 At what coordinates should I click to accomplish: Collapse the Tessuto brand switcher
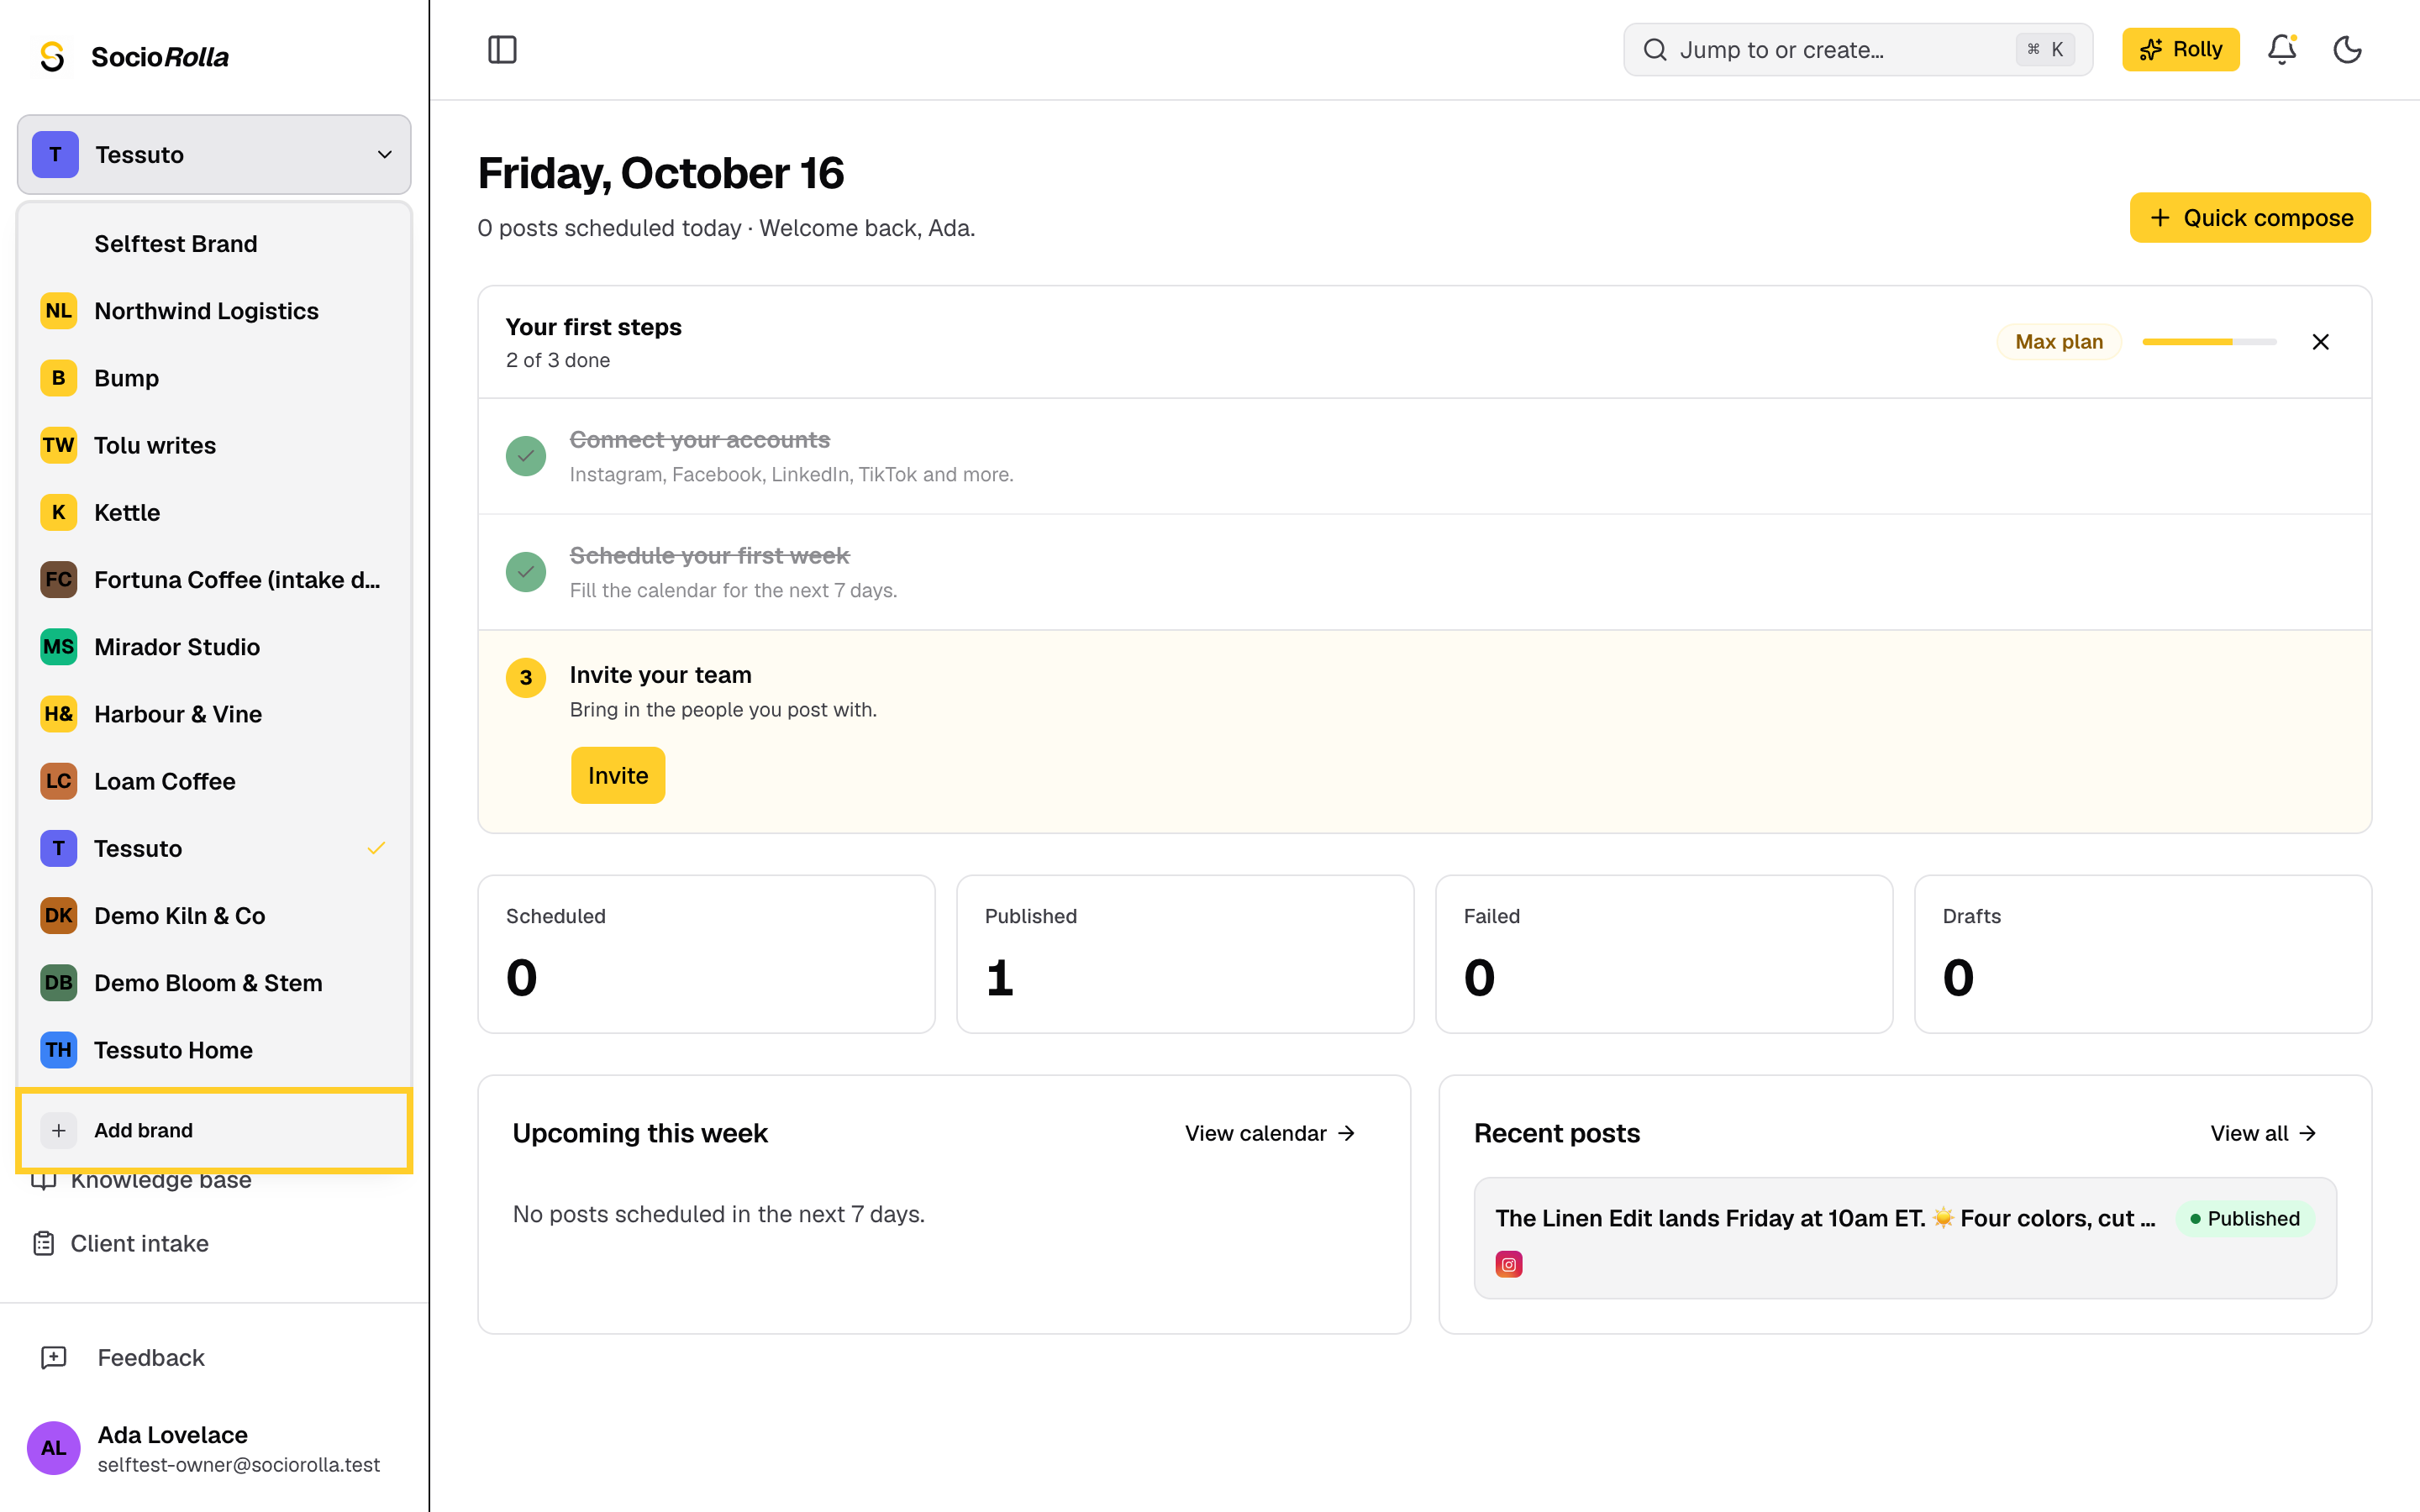coord(214,154)
